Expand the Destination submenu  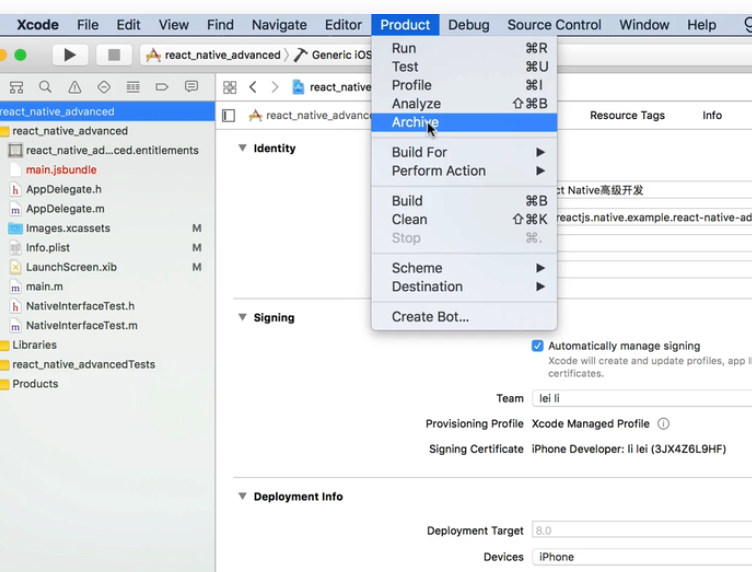(x=464, y=287)
